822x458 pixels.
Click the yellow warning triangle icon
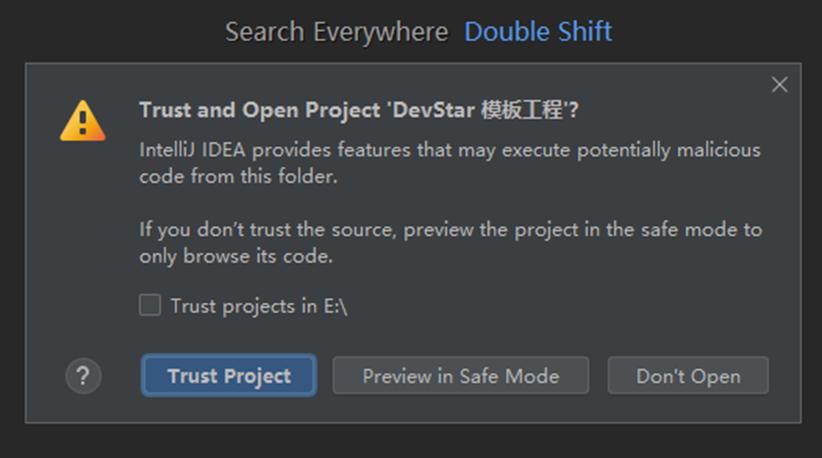coord(82,121)
